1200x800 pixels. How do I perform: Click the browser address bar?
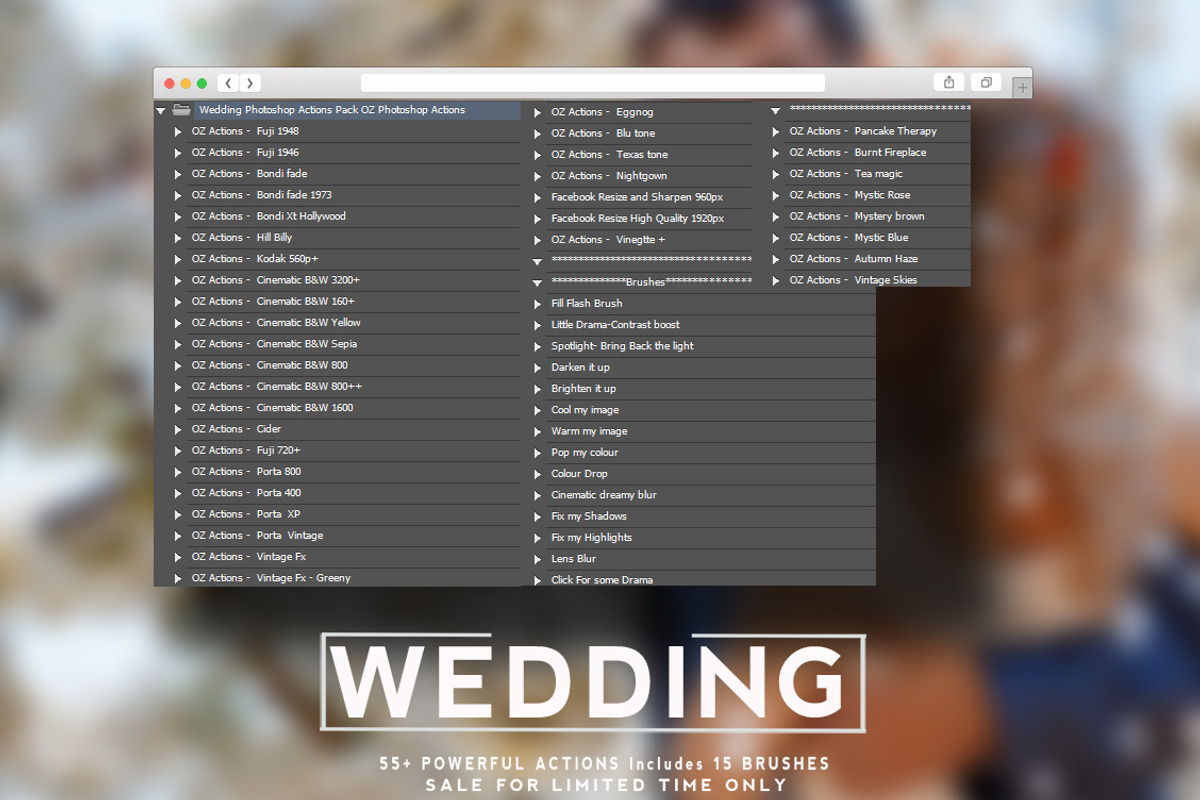point(593,83)
